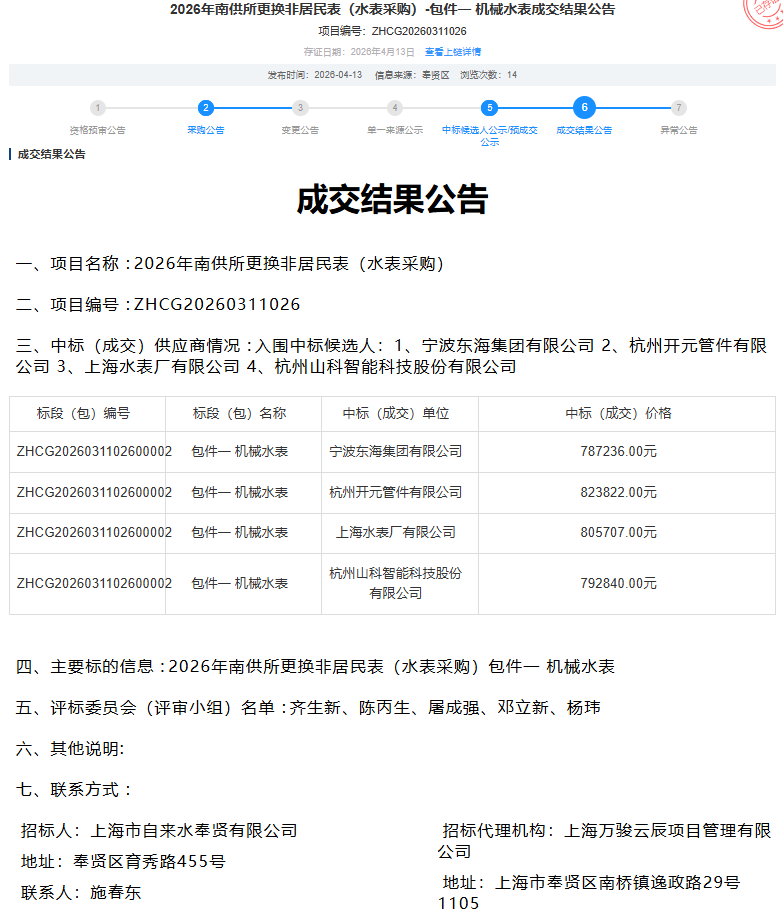Click the blue step 5 circle
This screenshot has height=914, width=783.
(489, 108)
